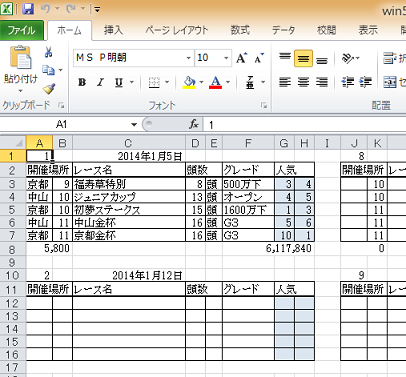Open the Name Box dropdown arrow
406x377 pixels.
click(x=134, y=125)
